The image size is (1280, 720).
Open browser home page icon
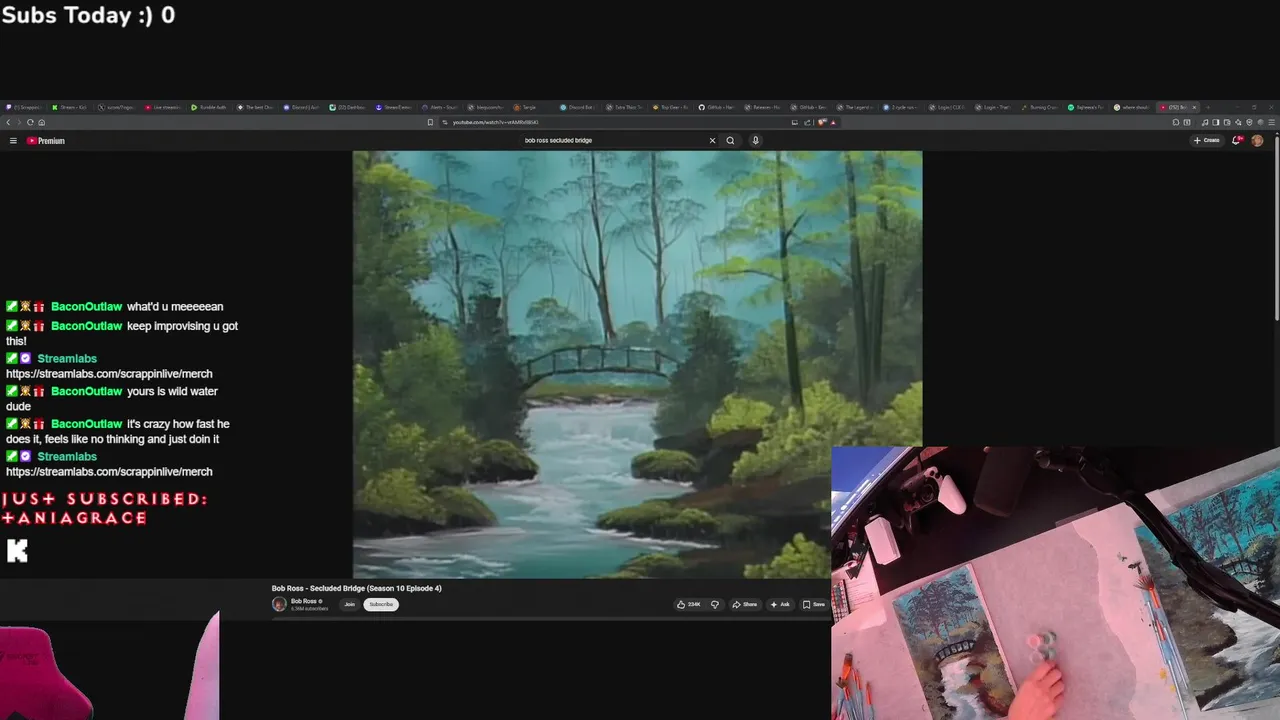point(41,122)
